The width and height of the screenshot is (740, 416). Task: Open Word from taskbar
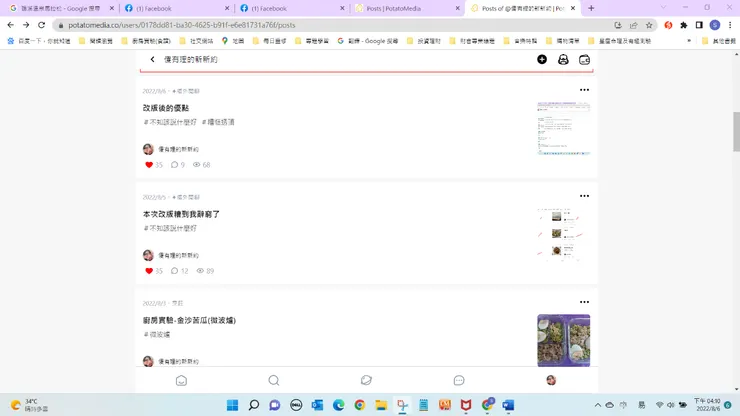coord(508,405)
